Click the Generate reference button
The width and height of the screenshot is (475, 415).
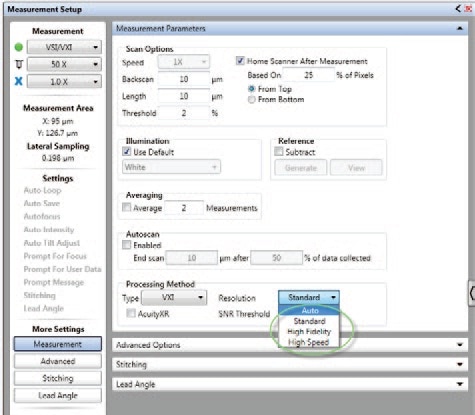point(301,168)
